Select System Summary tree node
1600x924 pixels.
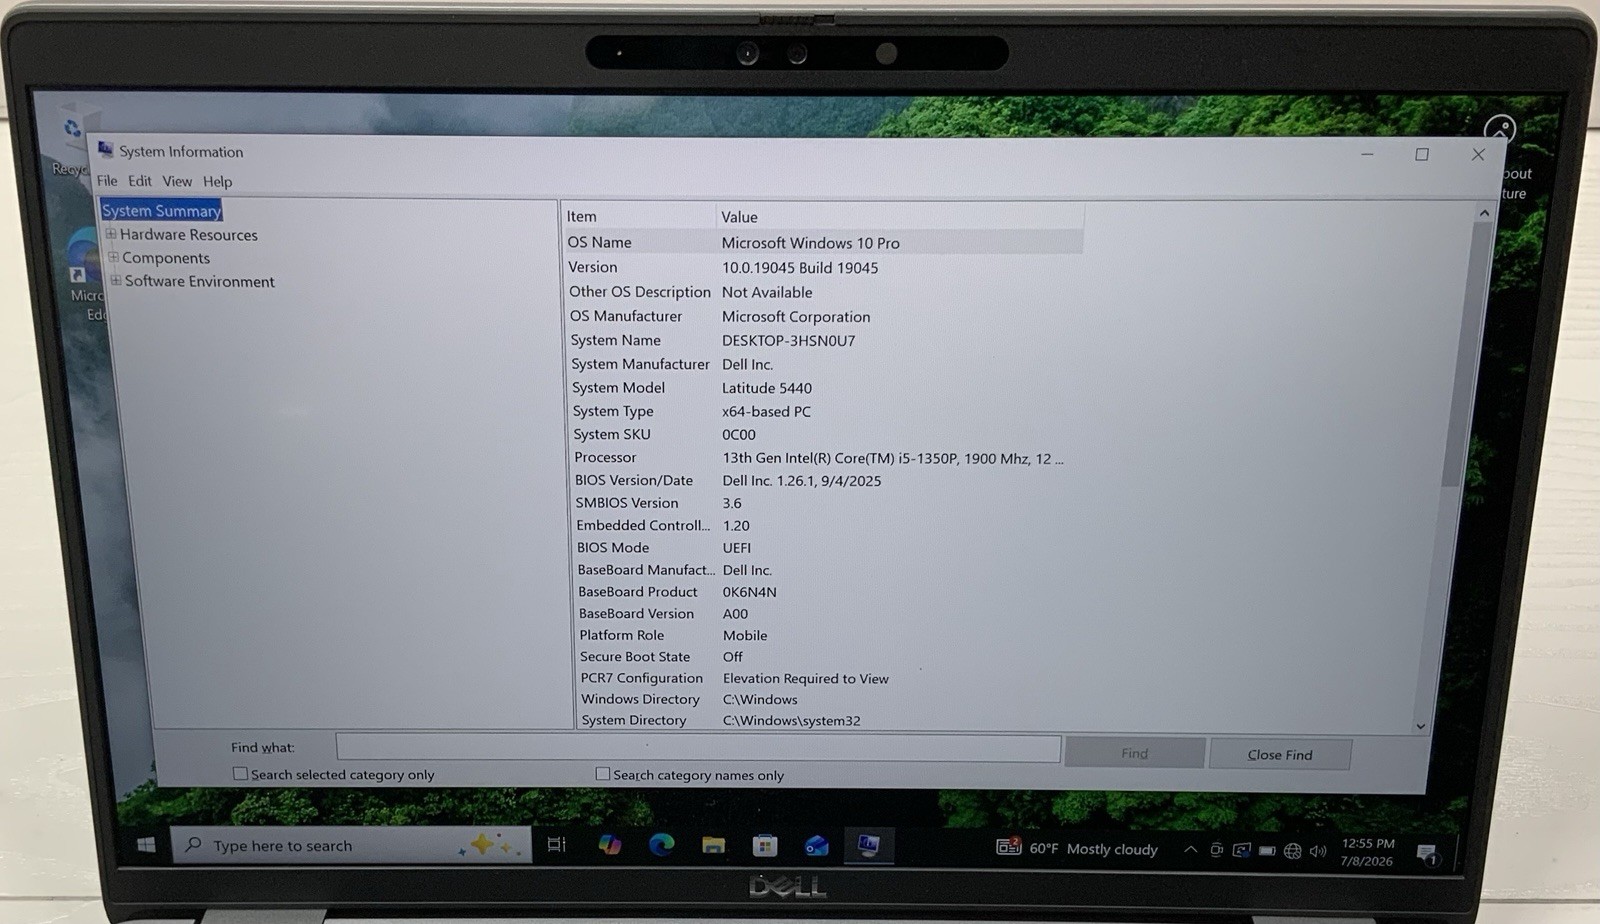click(161, 210)
